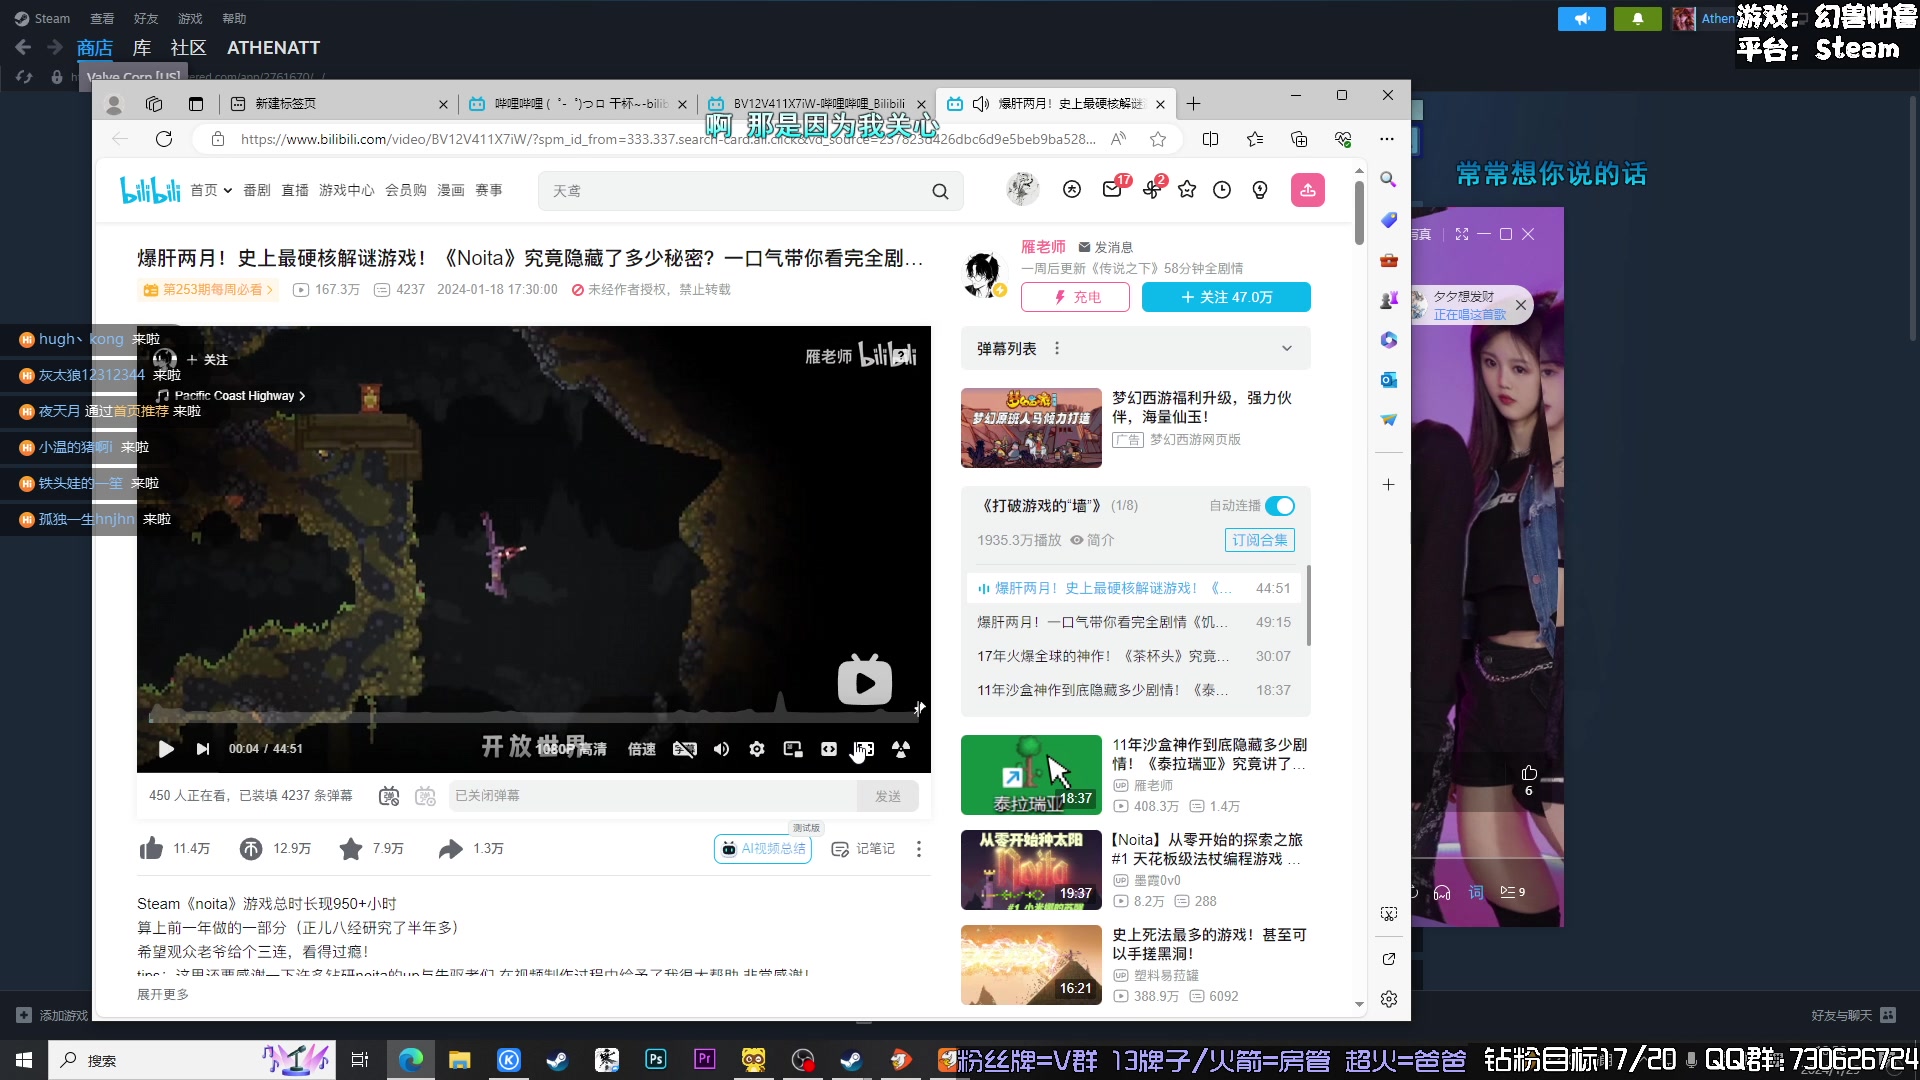
Task: Enter picture-in-picture mode icon
Action: pyautogui.click(x=792, y=749)
